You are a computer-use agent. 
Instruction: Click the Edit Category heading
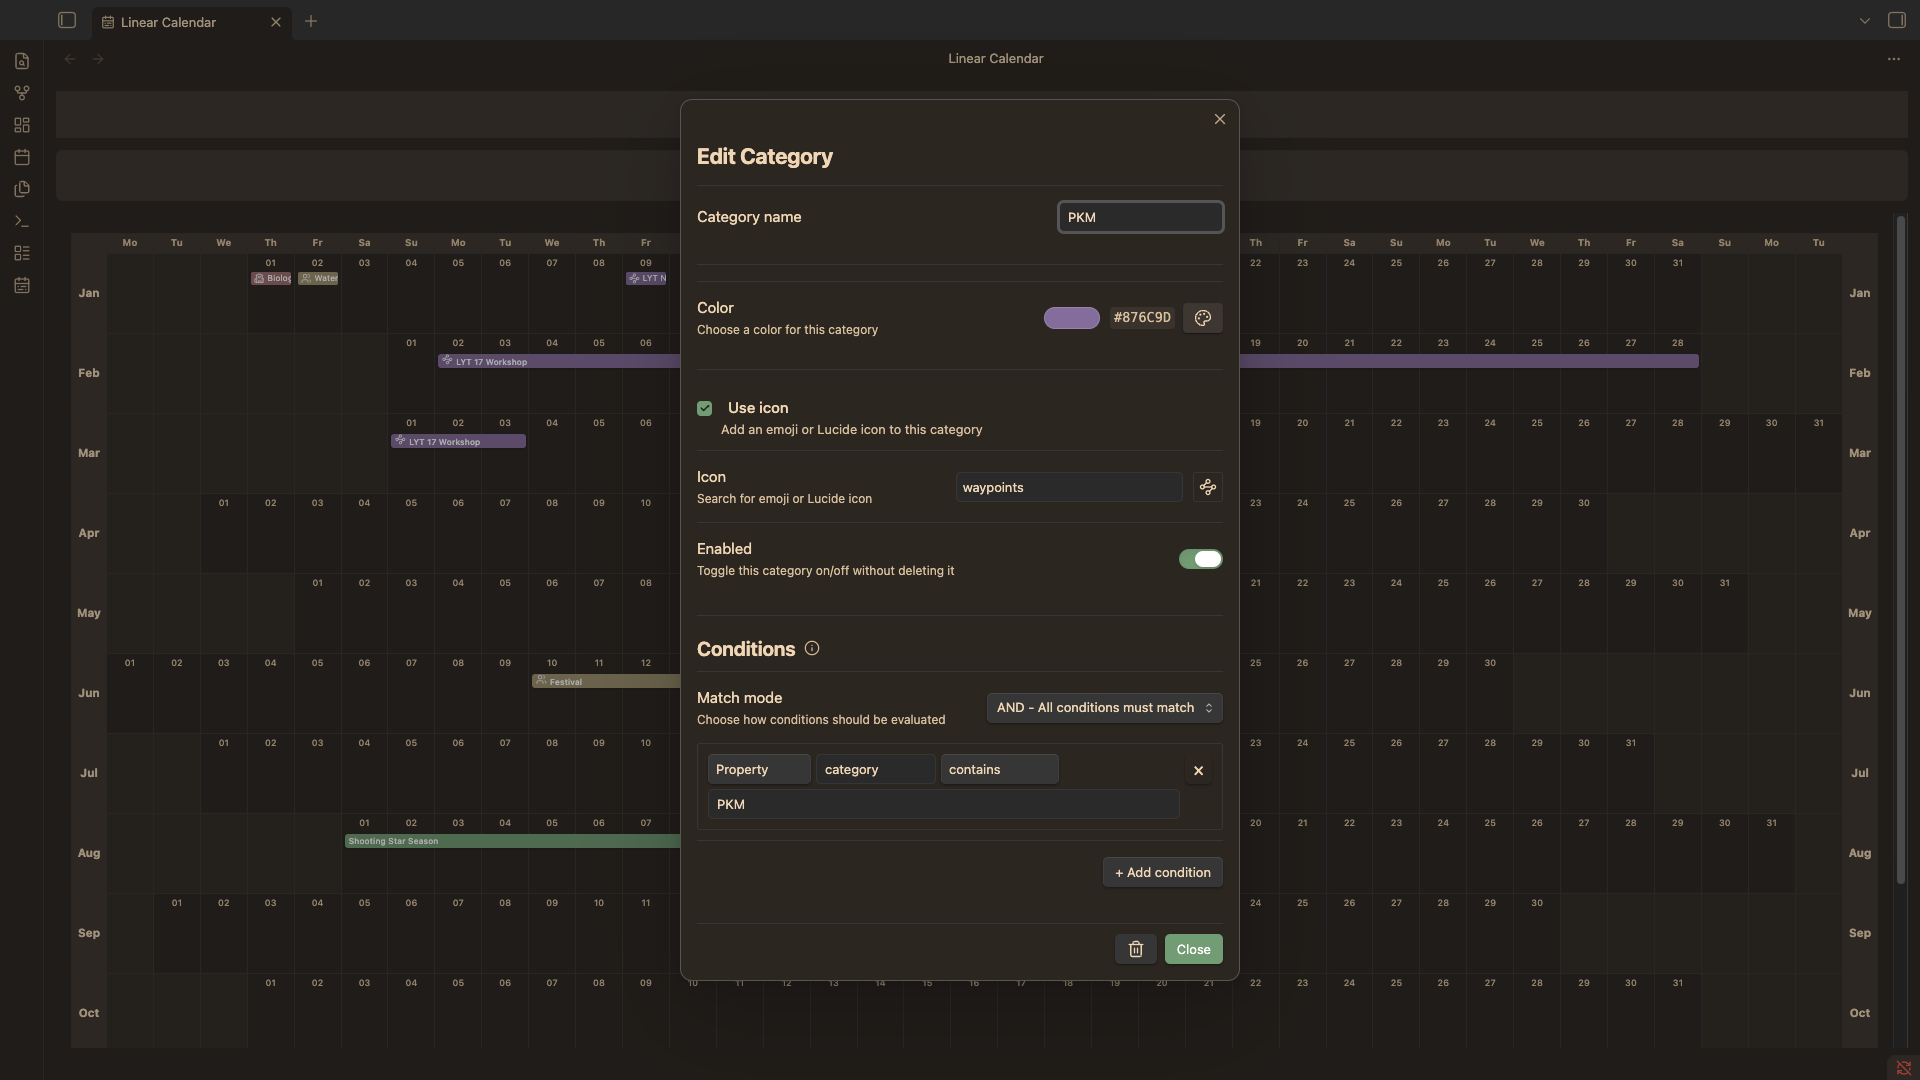[764, 157]
